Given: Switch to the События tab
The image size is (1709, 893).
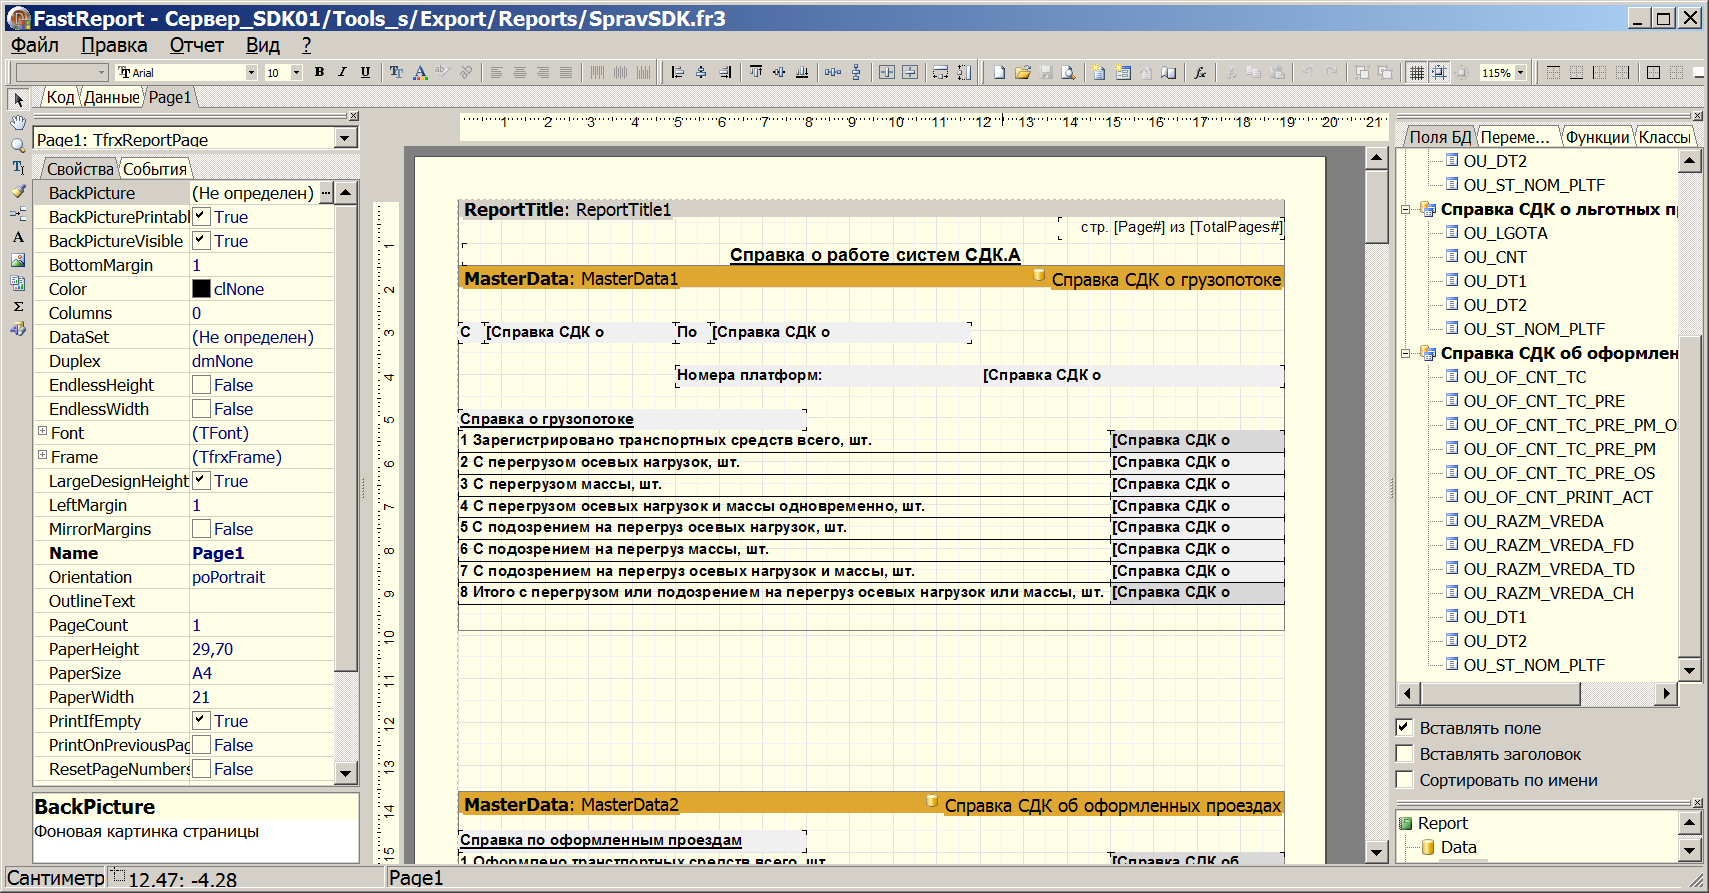Looking at the screenshot, I should tap(155, 169).
